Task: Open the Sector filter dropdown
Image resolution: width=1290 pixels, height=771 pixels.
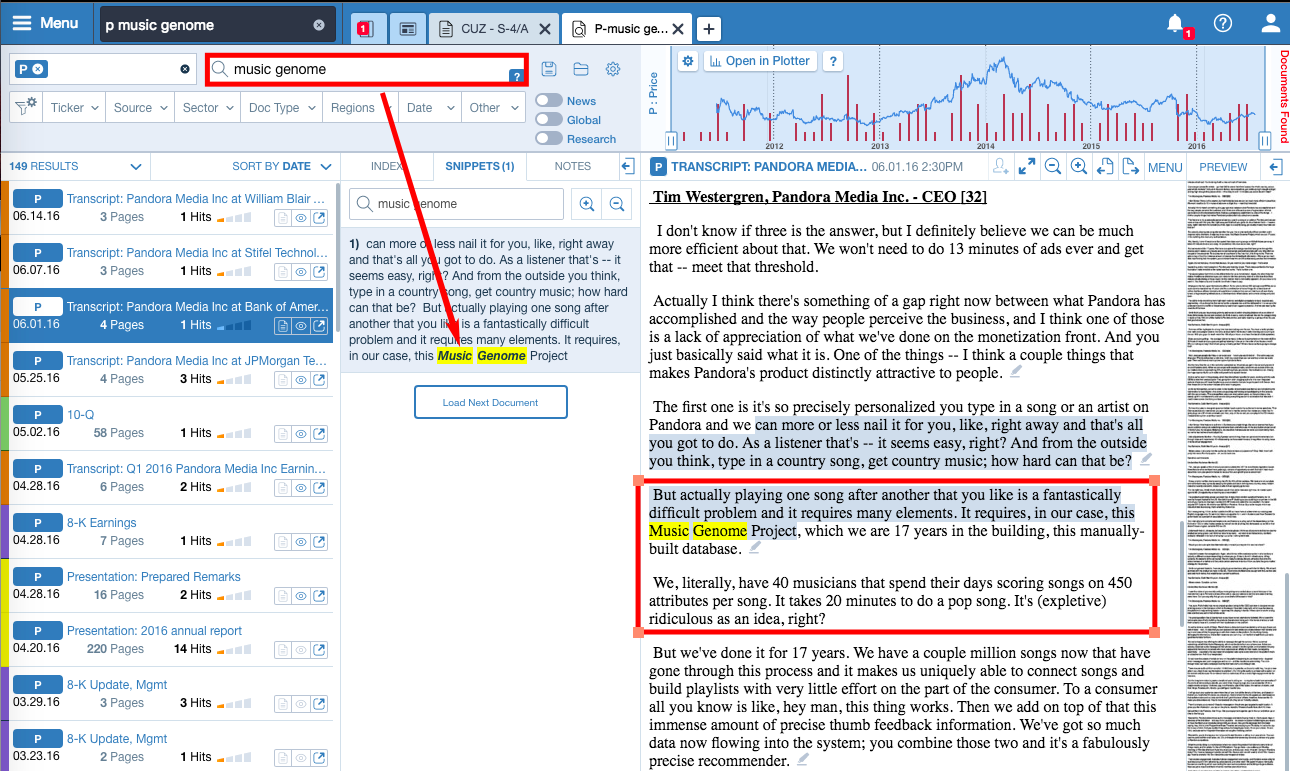Action: coord(207,107)
